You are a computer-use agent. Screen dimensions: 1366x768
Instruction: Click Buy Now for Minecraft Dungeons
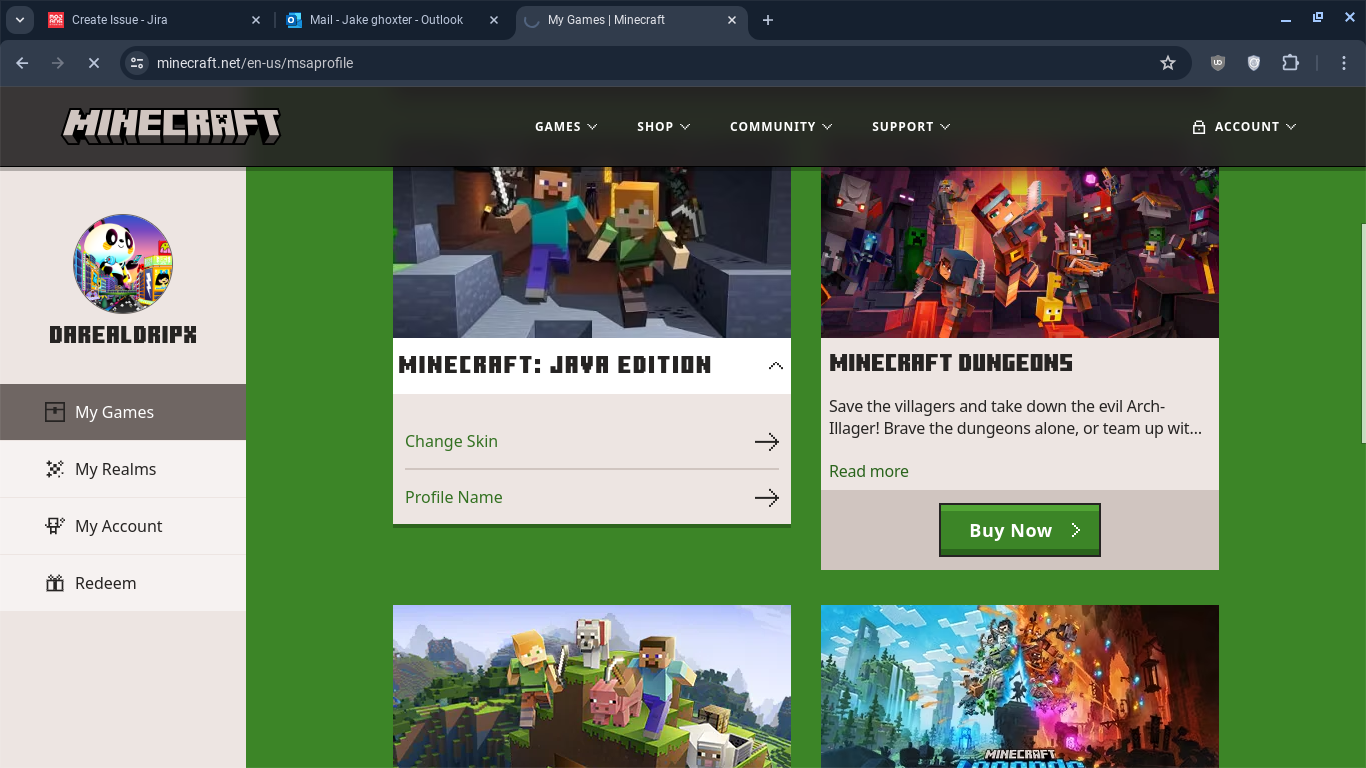(1020, 530)
